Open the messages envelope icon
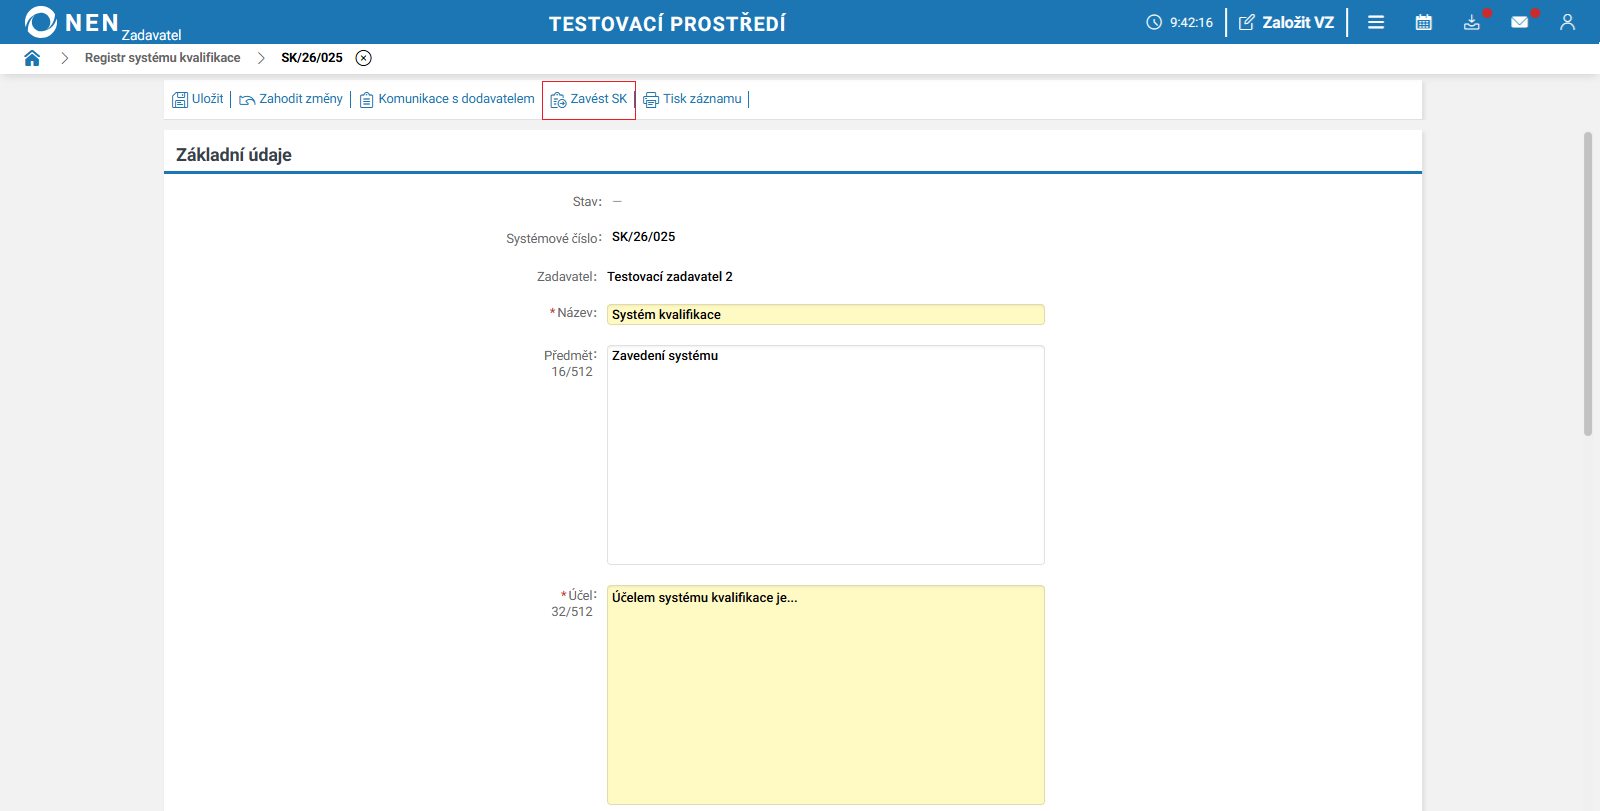The width and height of the screenshot is (1600, 811). (1520, 22)
